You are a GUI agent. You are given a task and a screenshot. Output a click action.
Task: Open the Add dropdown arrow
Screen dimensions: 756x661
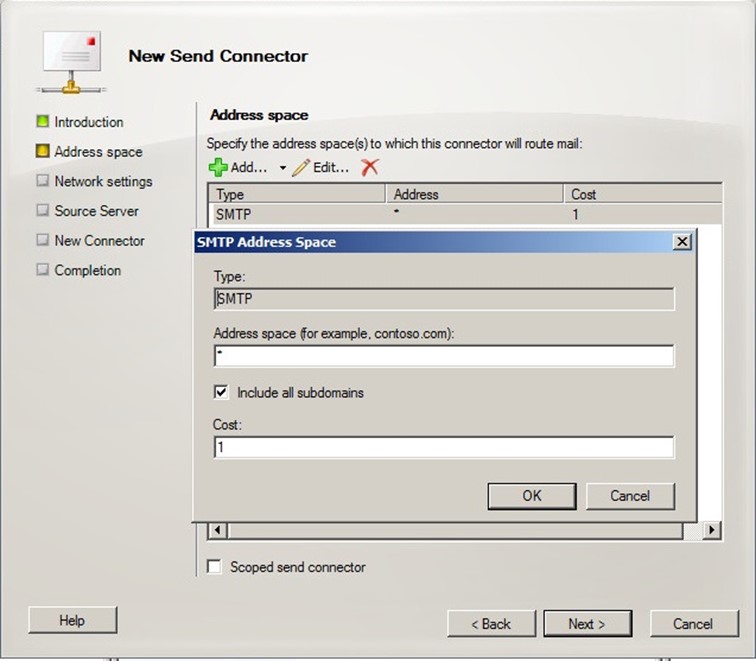(x=283, y=168)
